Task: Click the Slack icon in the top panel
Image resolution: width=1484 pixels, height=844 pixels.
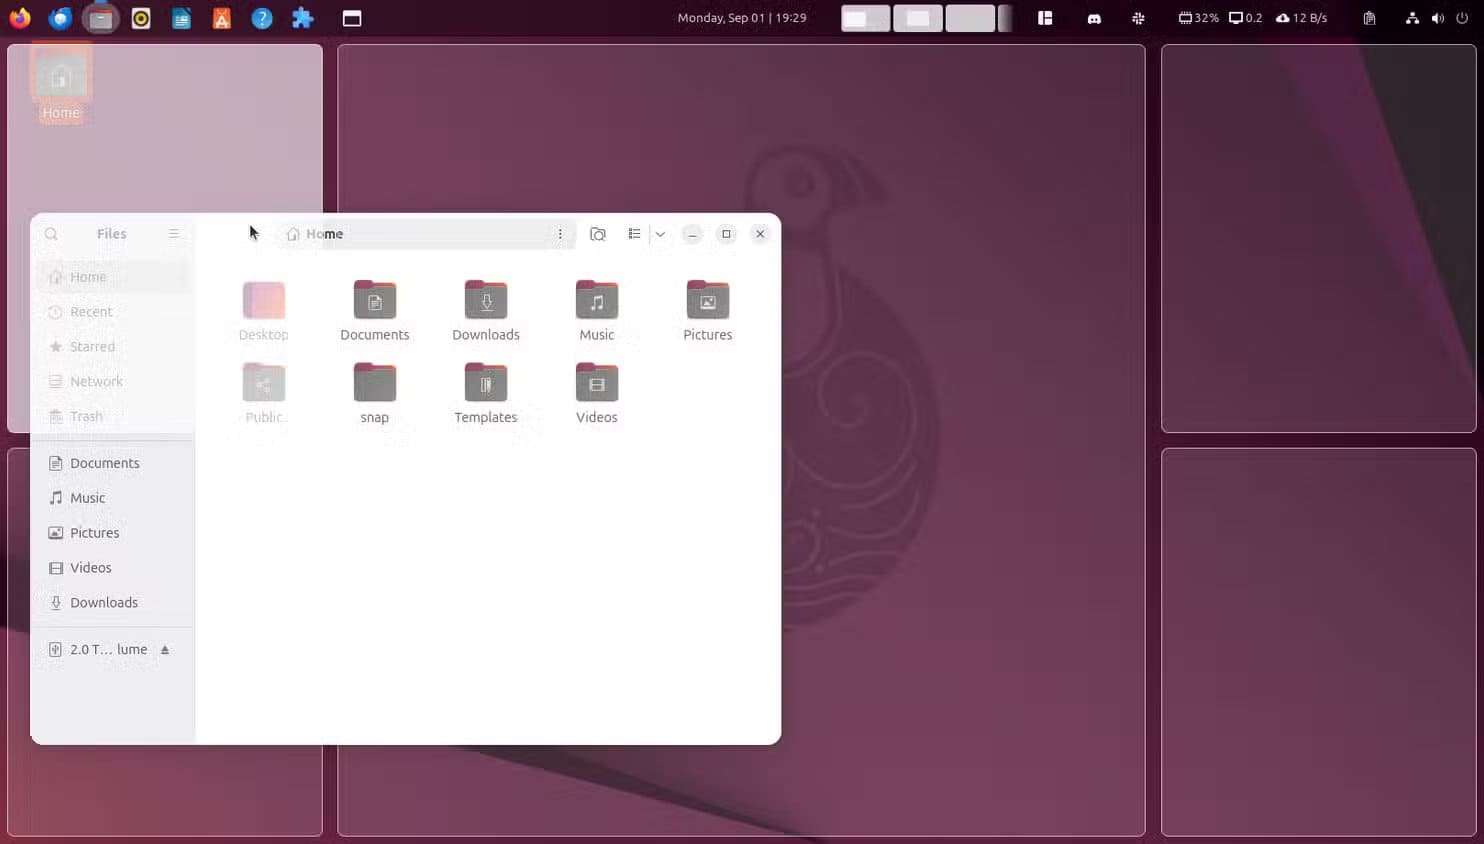Action: pyautogui.click(x=1138, y=18)
